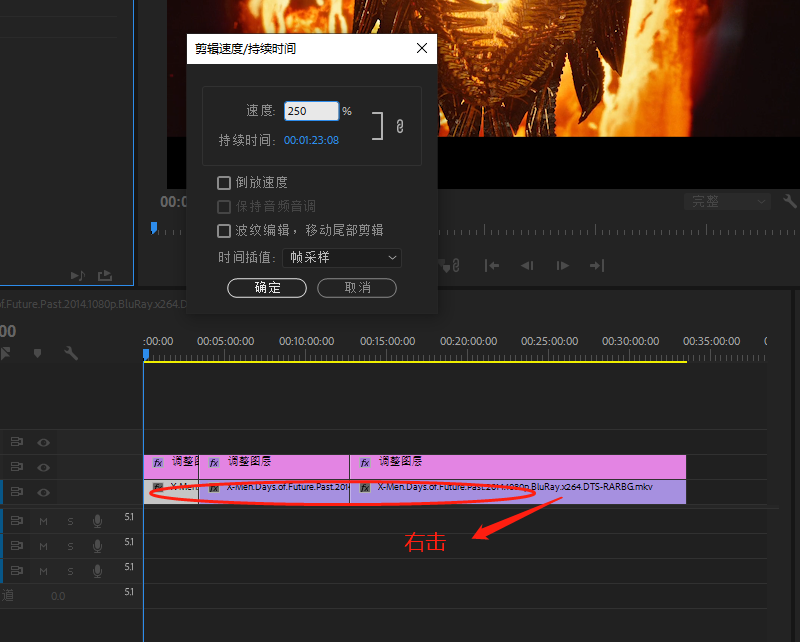Click the Program monitor blue playhead
This screenshot has height=642, width=800.
(154, 228)
